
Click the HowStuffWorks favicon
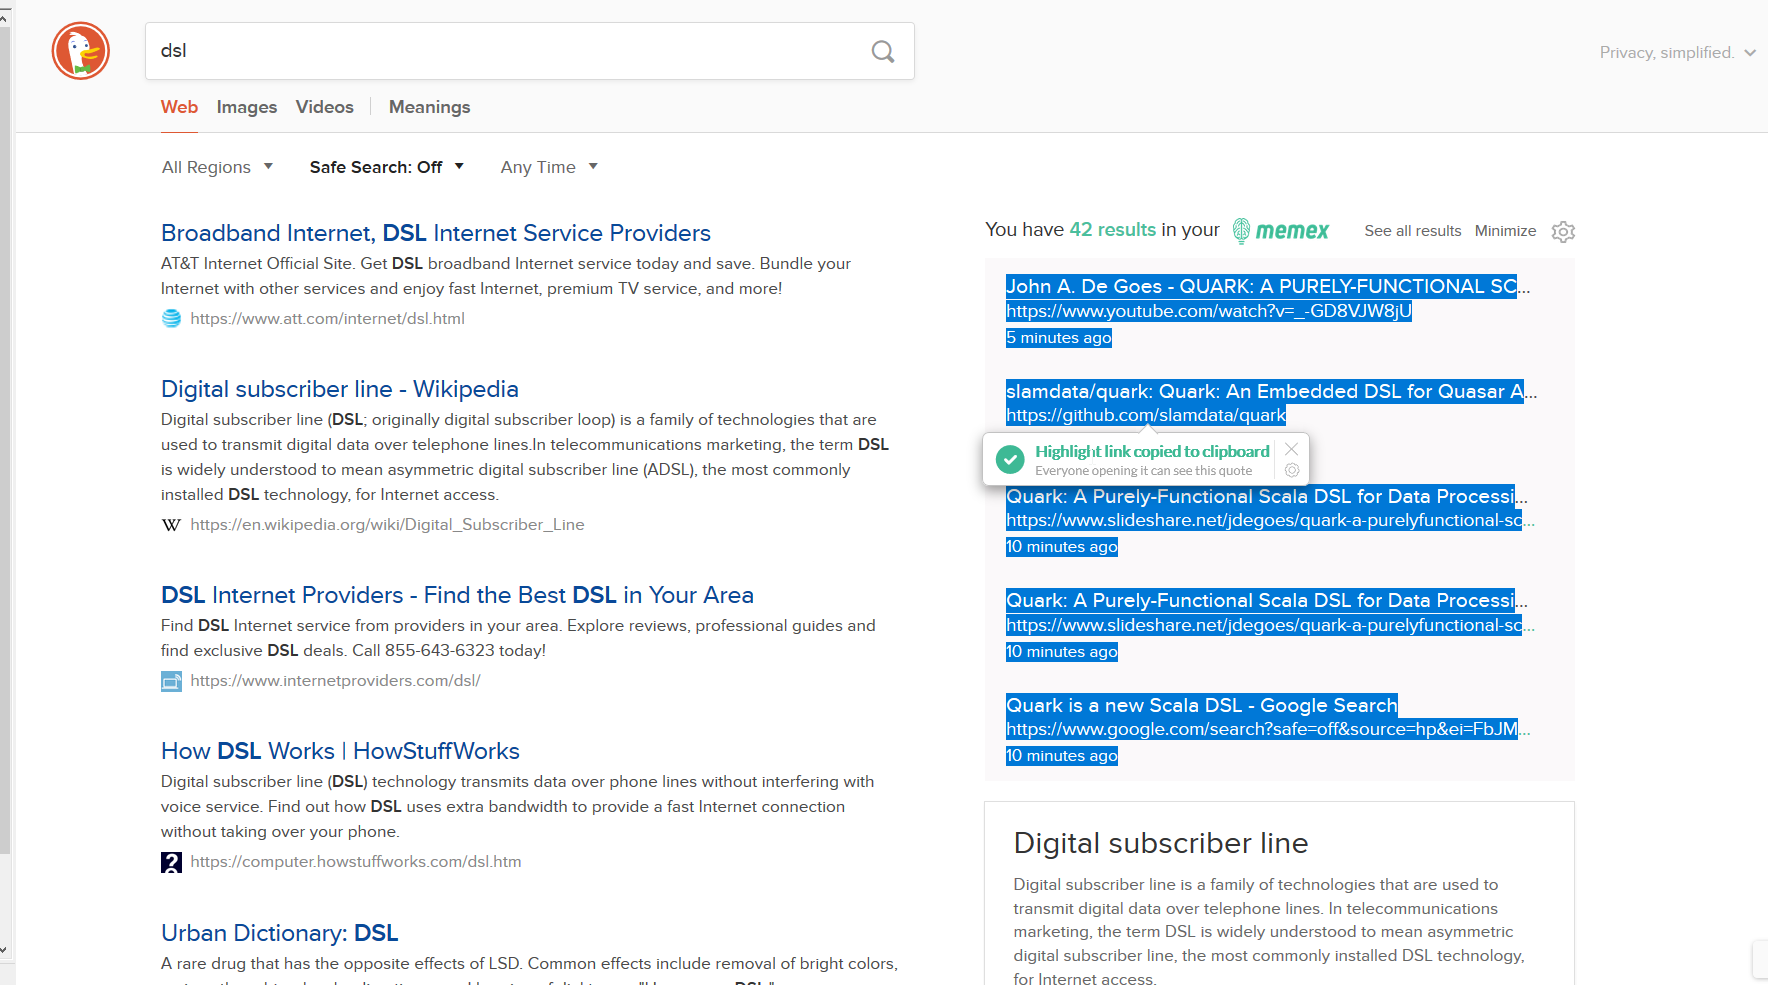170,861
